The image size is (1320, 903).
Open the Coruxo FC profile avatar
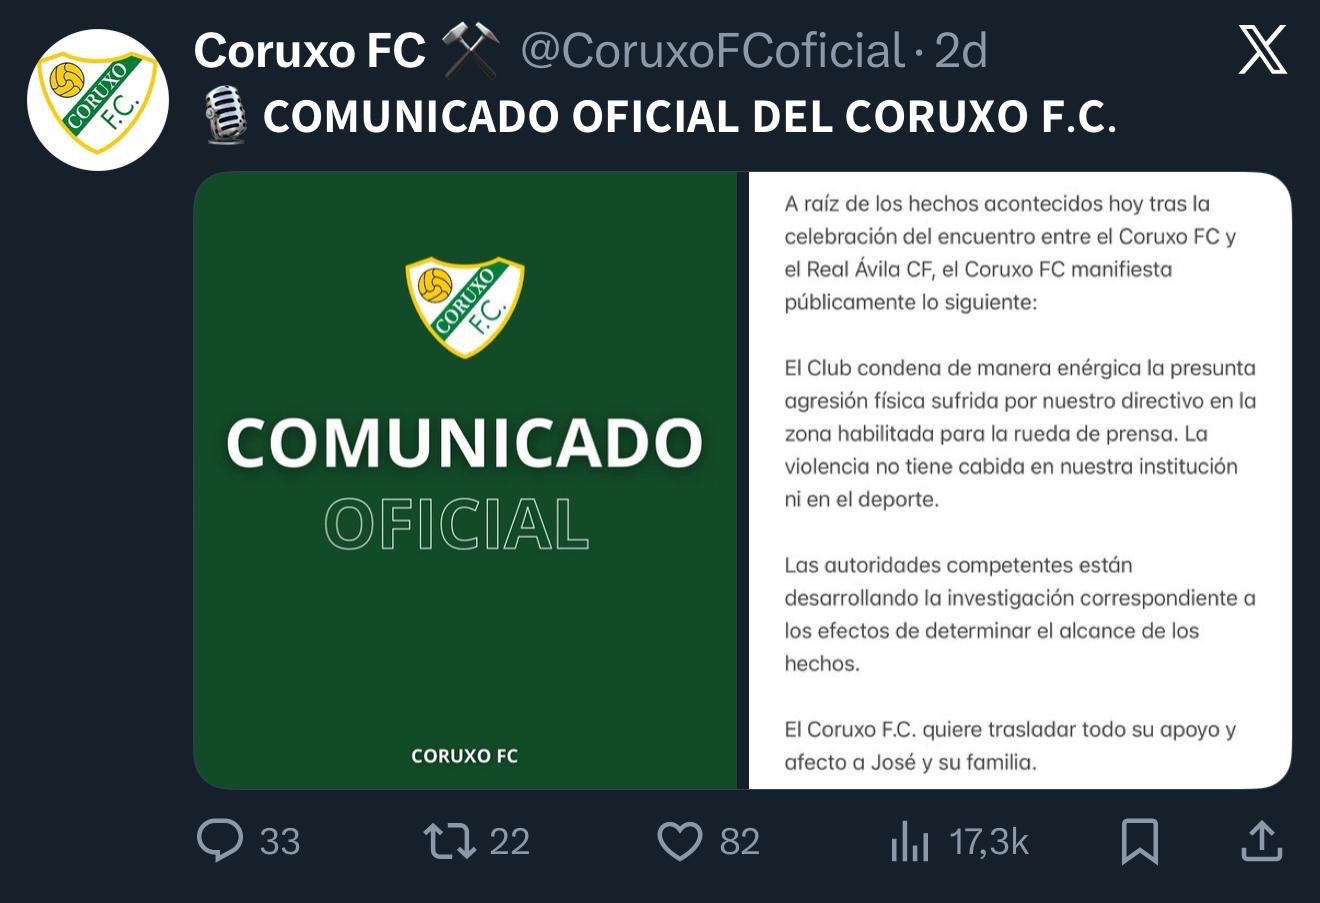pyautogui.click(x=98, y=99)
